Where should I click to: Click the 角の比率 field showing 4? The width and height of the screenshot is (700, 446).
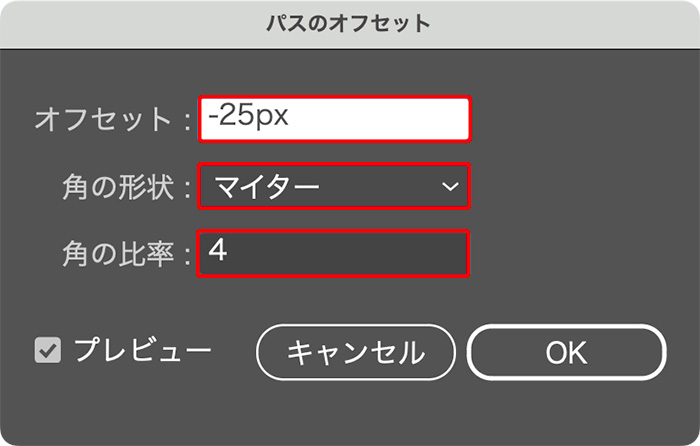pyautogui.click(x=333, y=253)
